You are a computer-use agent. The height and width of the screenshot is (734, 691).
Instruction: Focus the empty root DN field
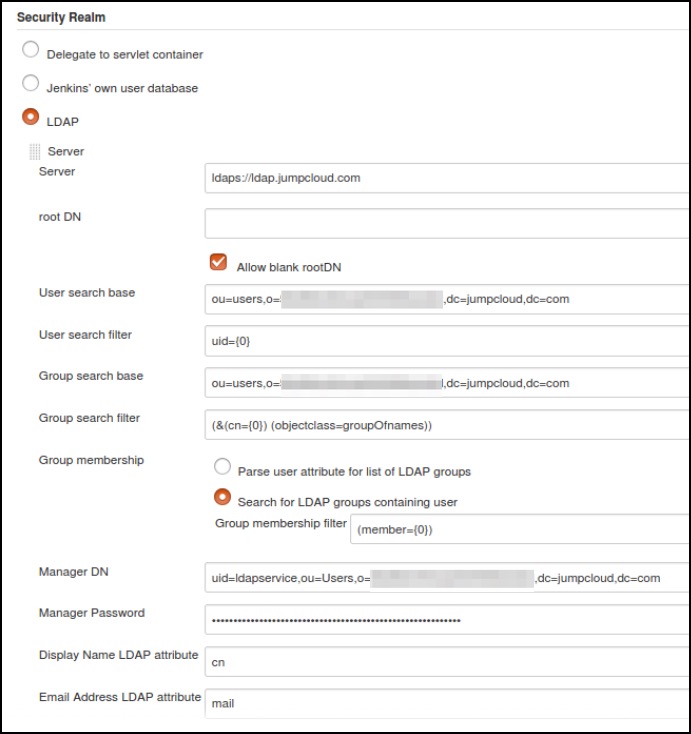pos(446,223)
